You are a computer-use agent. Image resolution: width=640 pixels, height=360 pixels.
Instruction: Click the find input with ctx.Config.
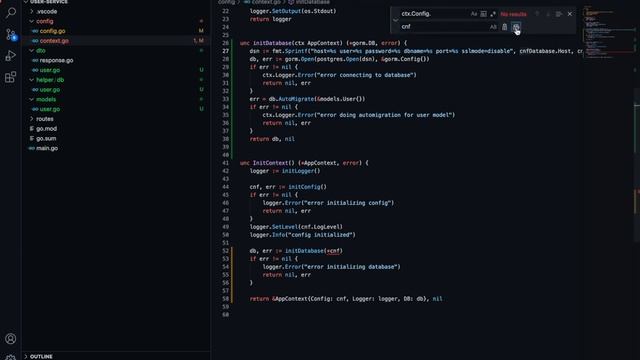pos(434,14)
